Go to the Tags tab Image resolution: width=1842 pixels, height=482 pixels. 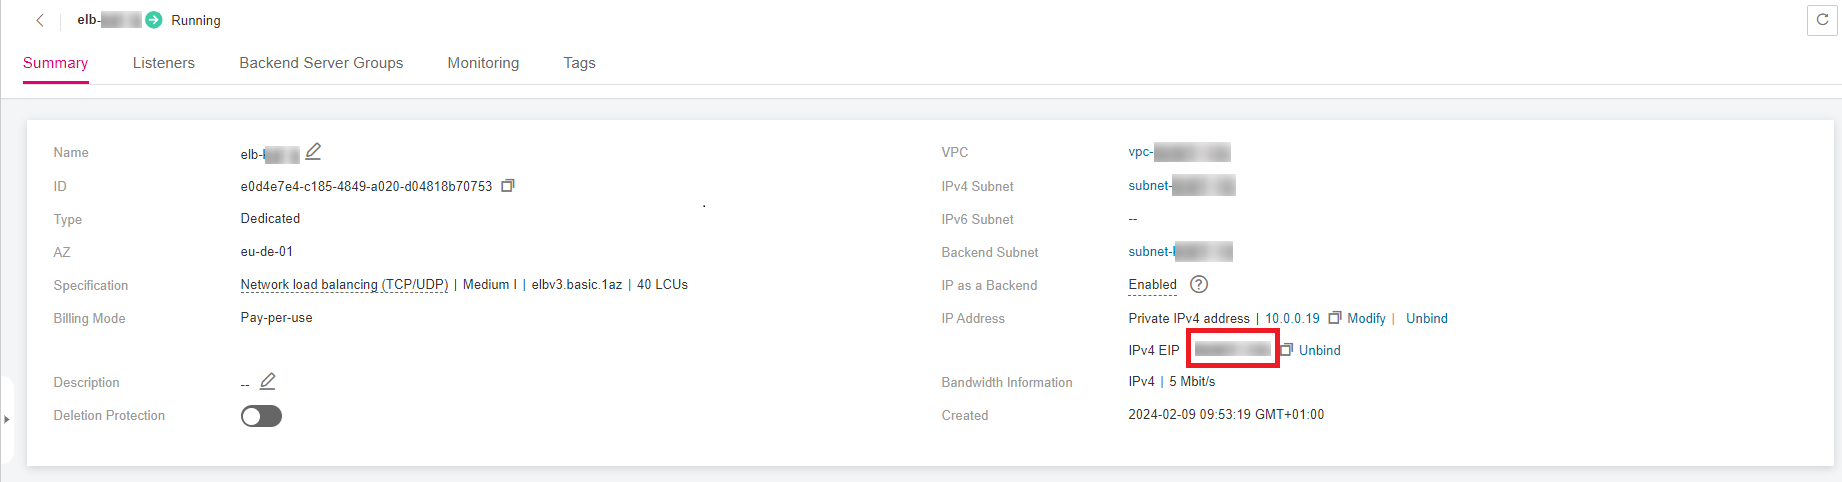pos(579,63)
